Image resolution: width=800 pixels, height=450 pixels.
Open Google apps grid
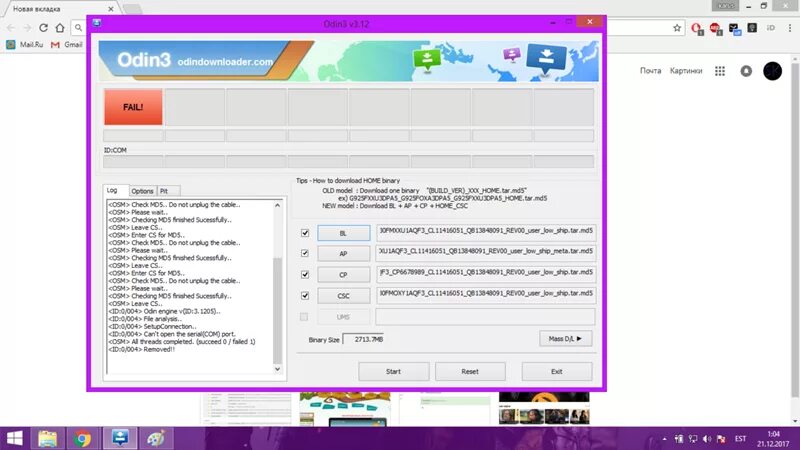click(x=720, y=71)
